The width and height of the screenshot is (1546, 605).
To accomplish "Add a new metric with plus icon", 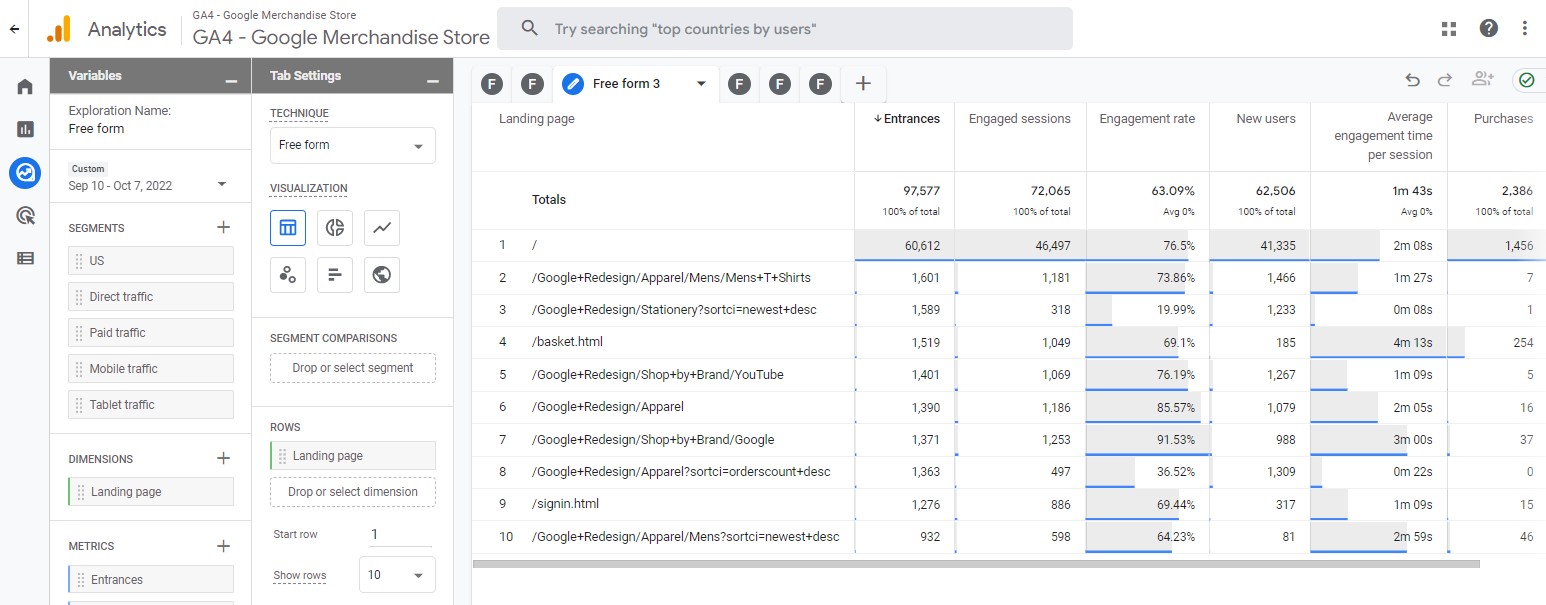I will click(223, 546).
